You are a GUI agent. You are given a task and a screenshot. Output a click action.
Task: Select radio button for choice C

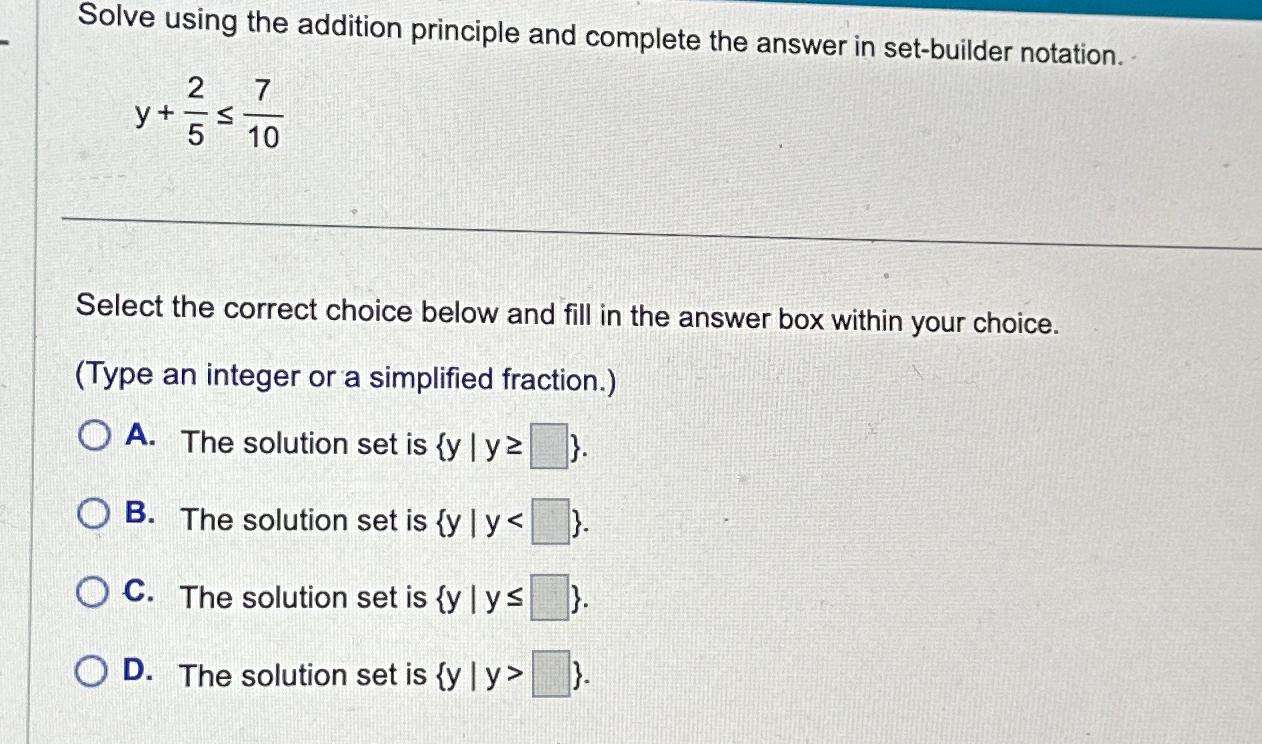point(95,592)
